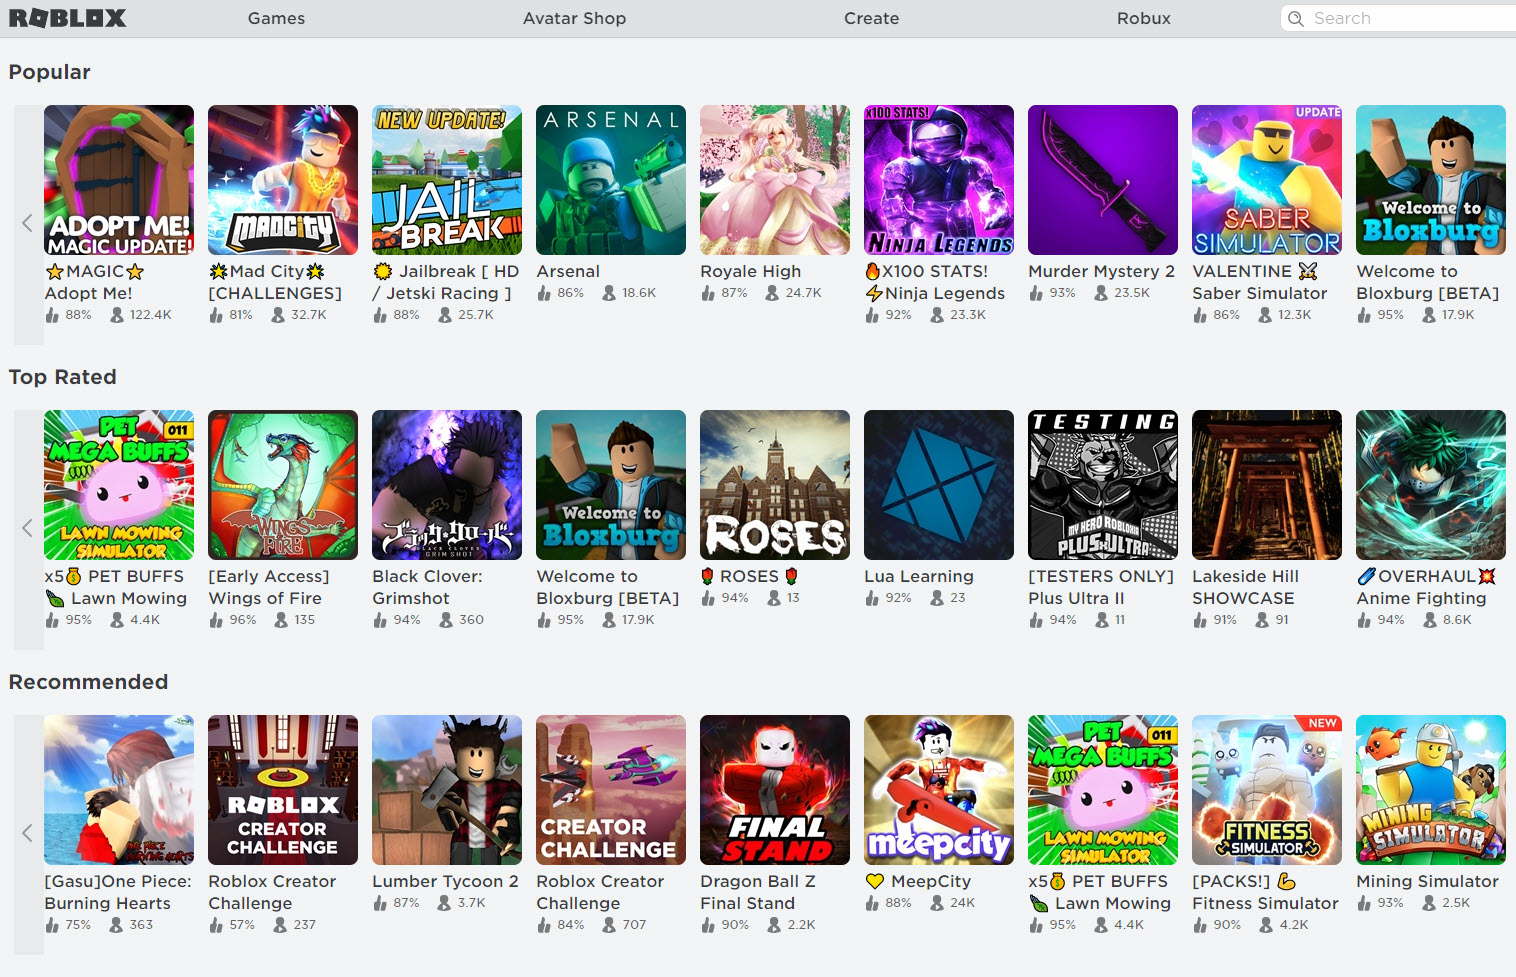Focus the Search input field
This screenshot has width=1516, height=977.
pos(1400,18)
